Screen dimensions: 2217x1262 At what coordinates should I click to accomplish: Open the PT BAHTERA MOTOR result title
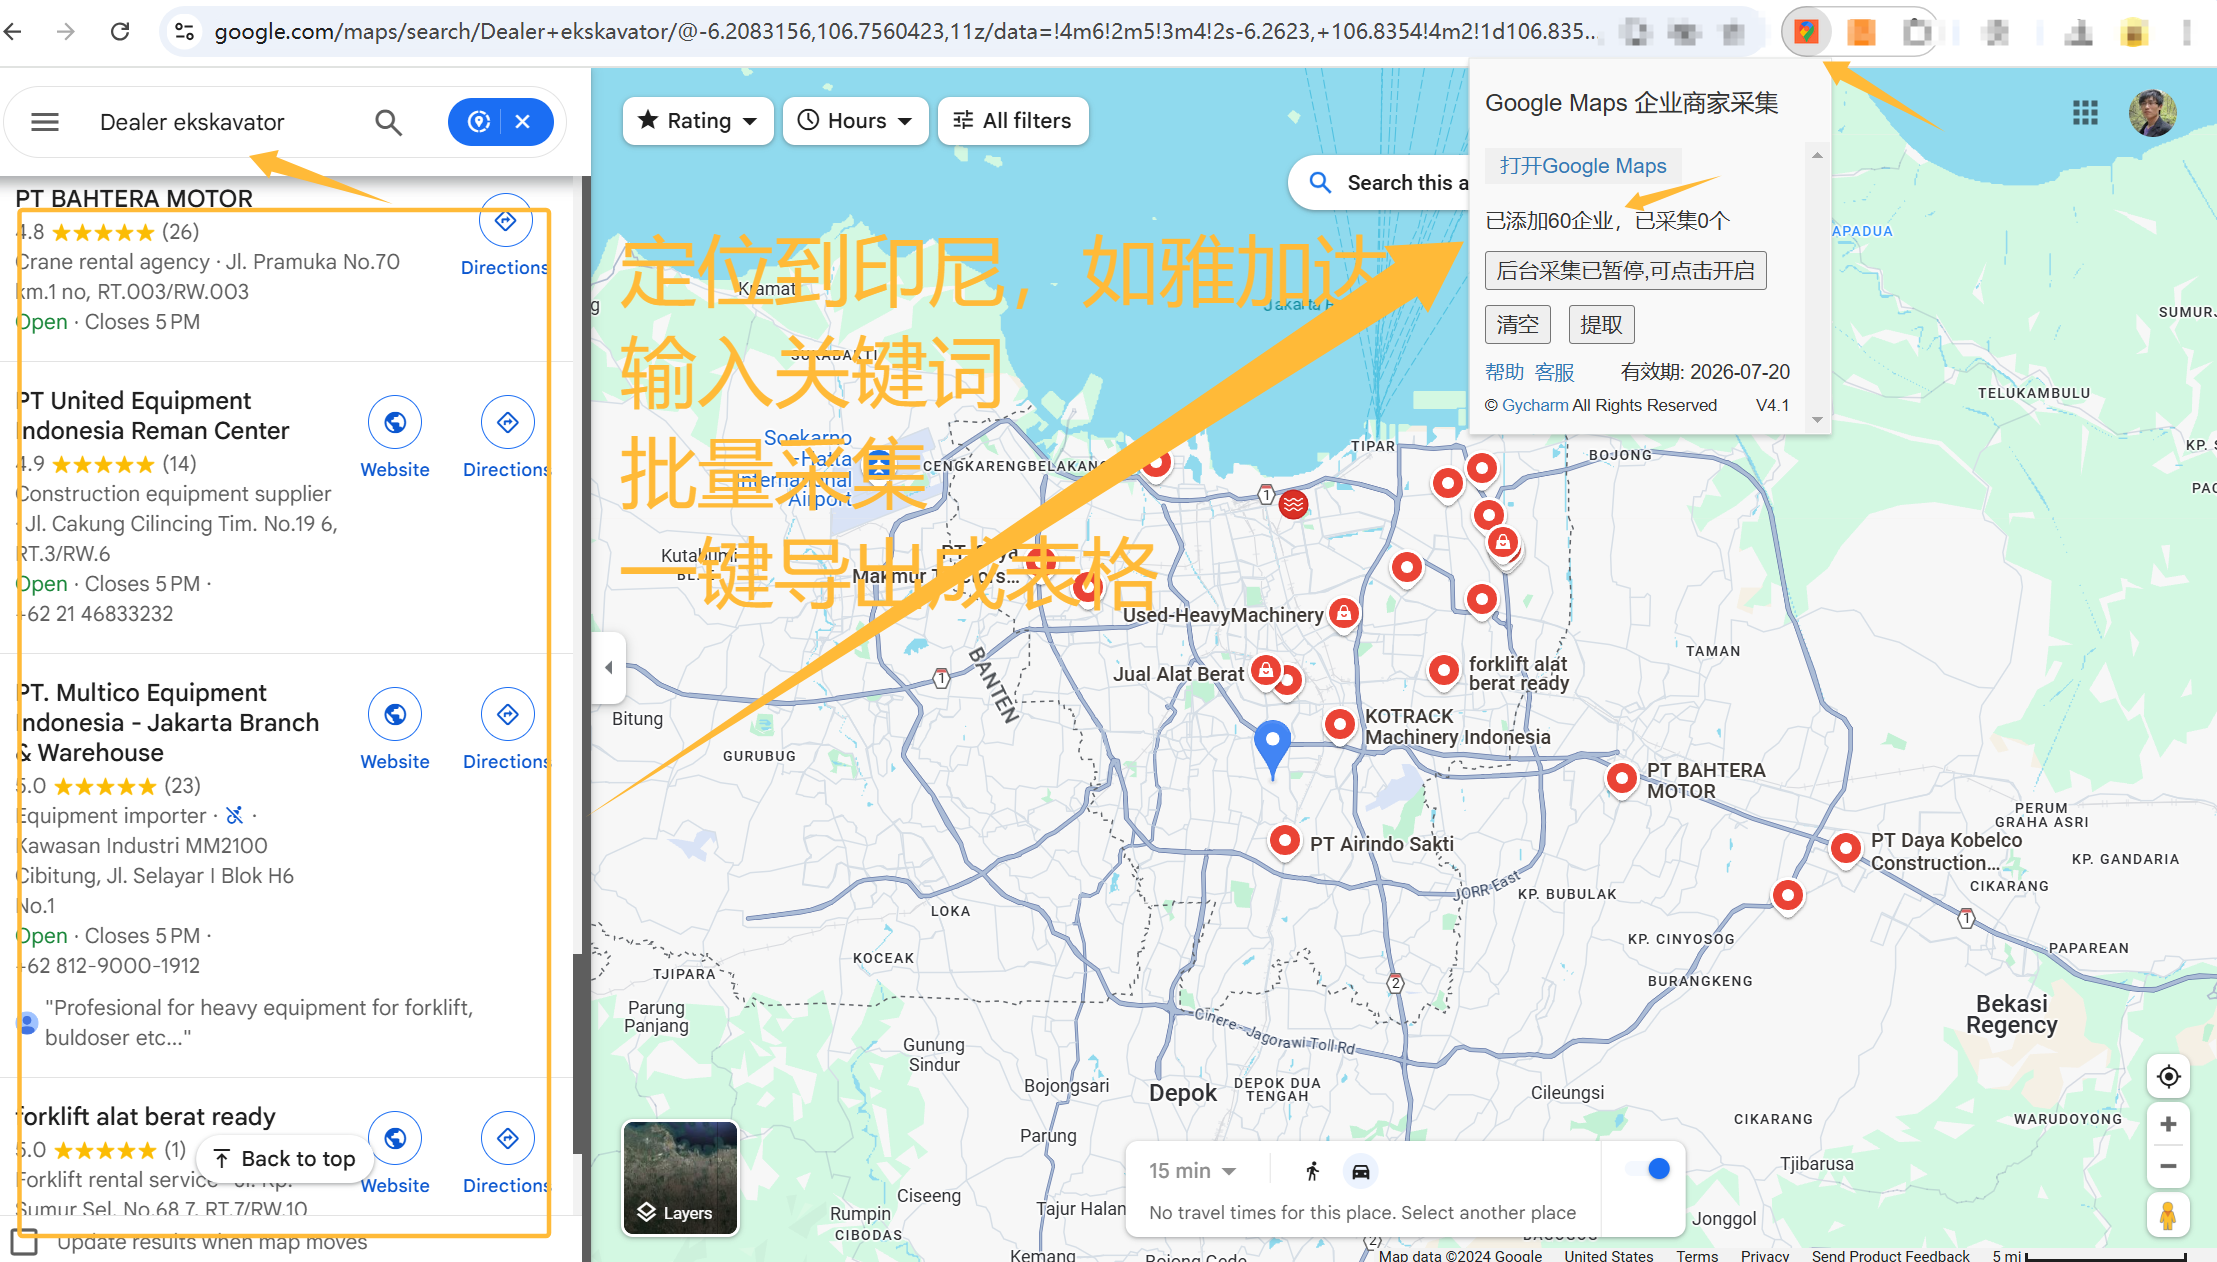click(x=134, y=199)
